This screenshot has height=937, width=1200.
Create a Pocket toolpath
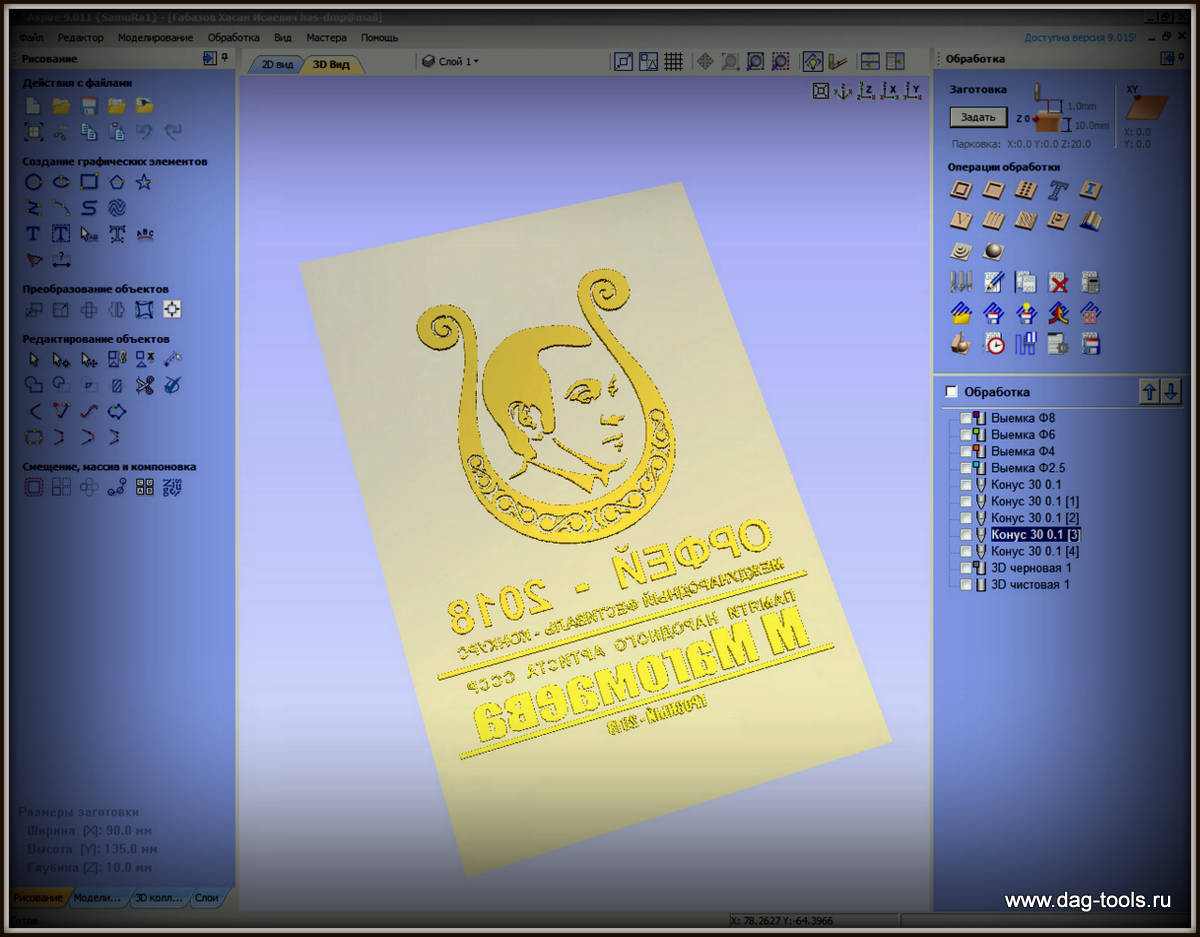point(993,190)
